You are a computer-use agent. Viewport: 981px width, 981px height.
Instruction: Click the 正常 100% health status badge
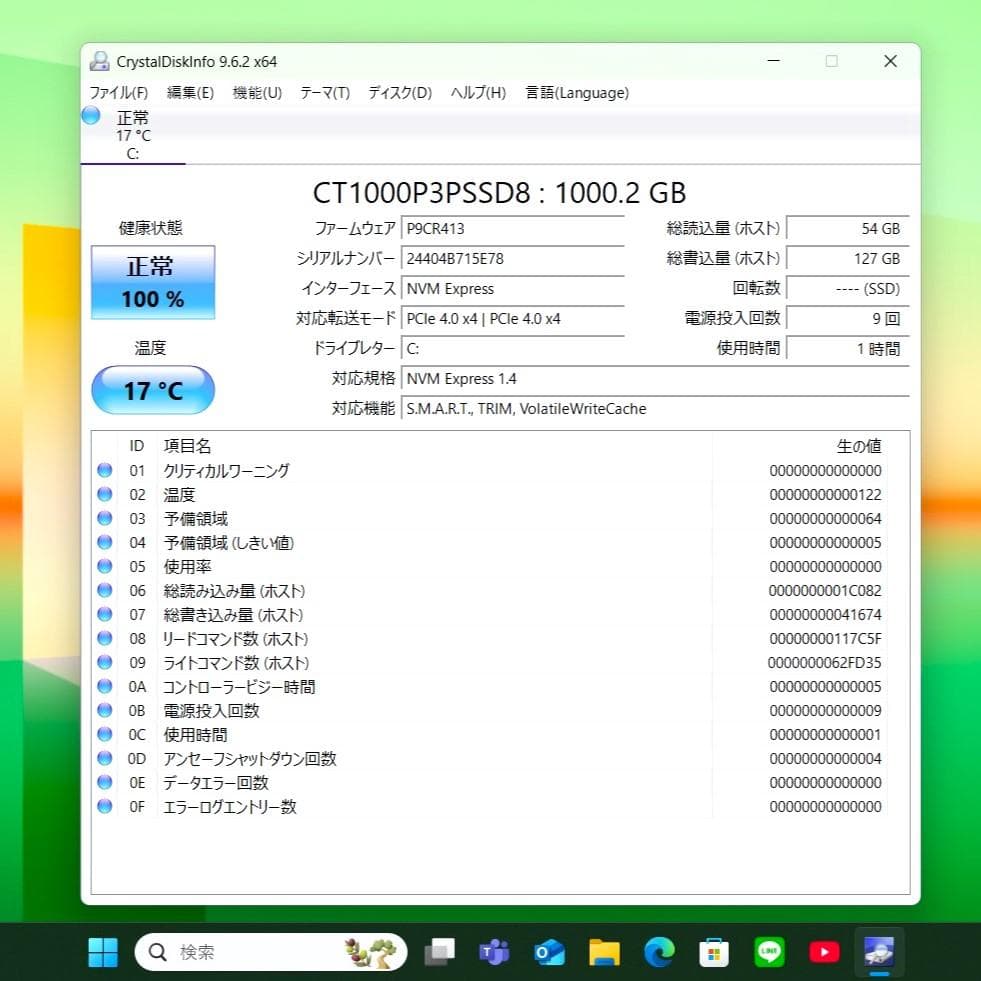click(152, 281)
